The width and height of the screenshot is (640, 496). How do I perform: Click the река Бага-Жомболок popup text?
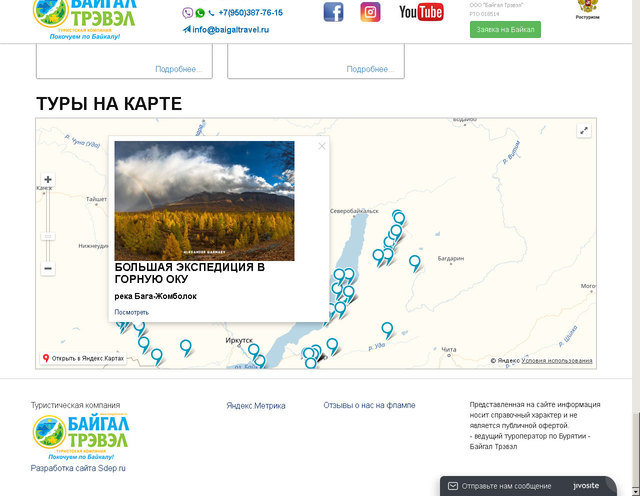156,296
